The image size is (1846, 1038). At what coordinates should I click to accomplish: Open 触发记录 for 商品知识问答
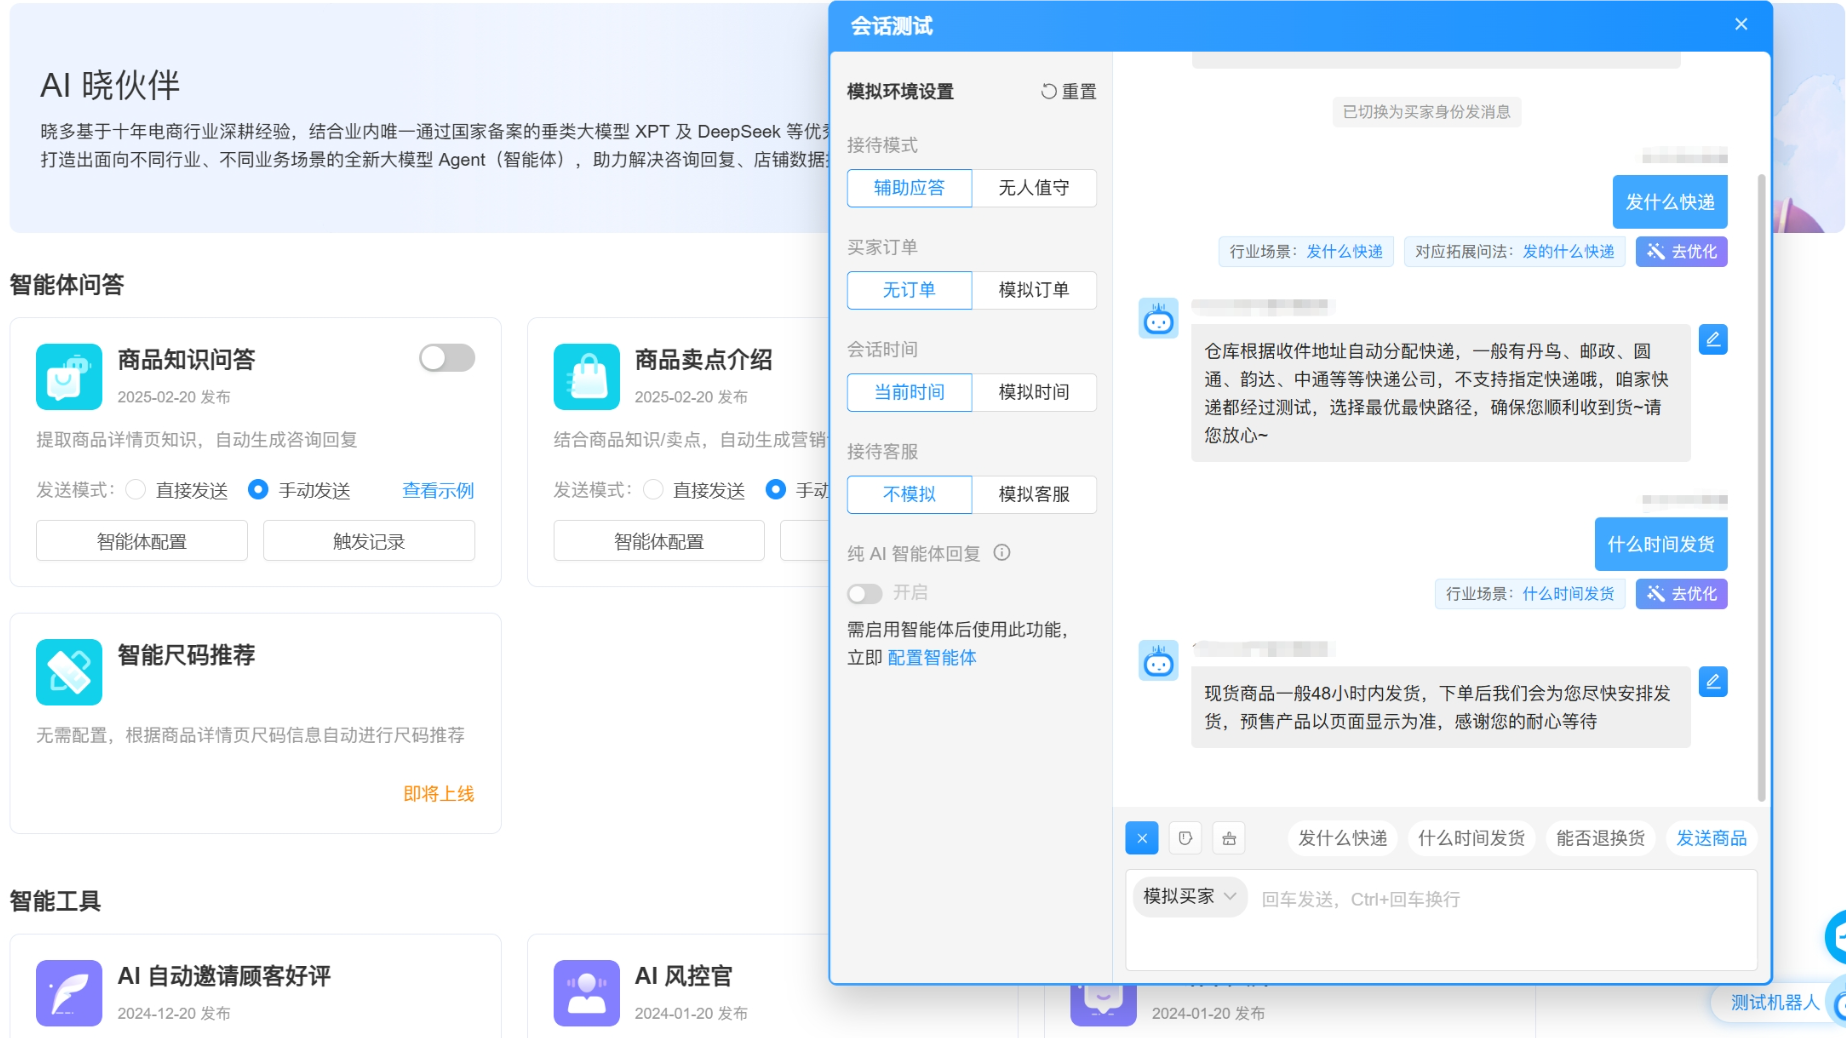[x=369, y=541]
